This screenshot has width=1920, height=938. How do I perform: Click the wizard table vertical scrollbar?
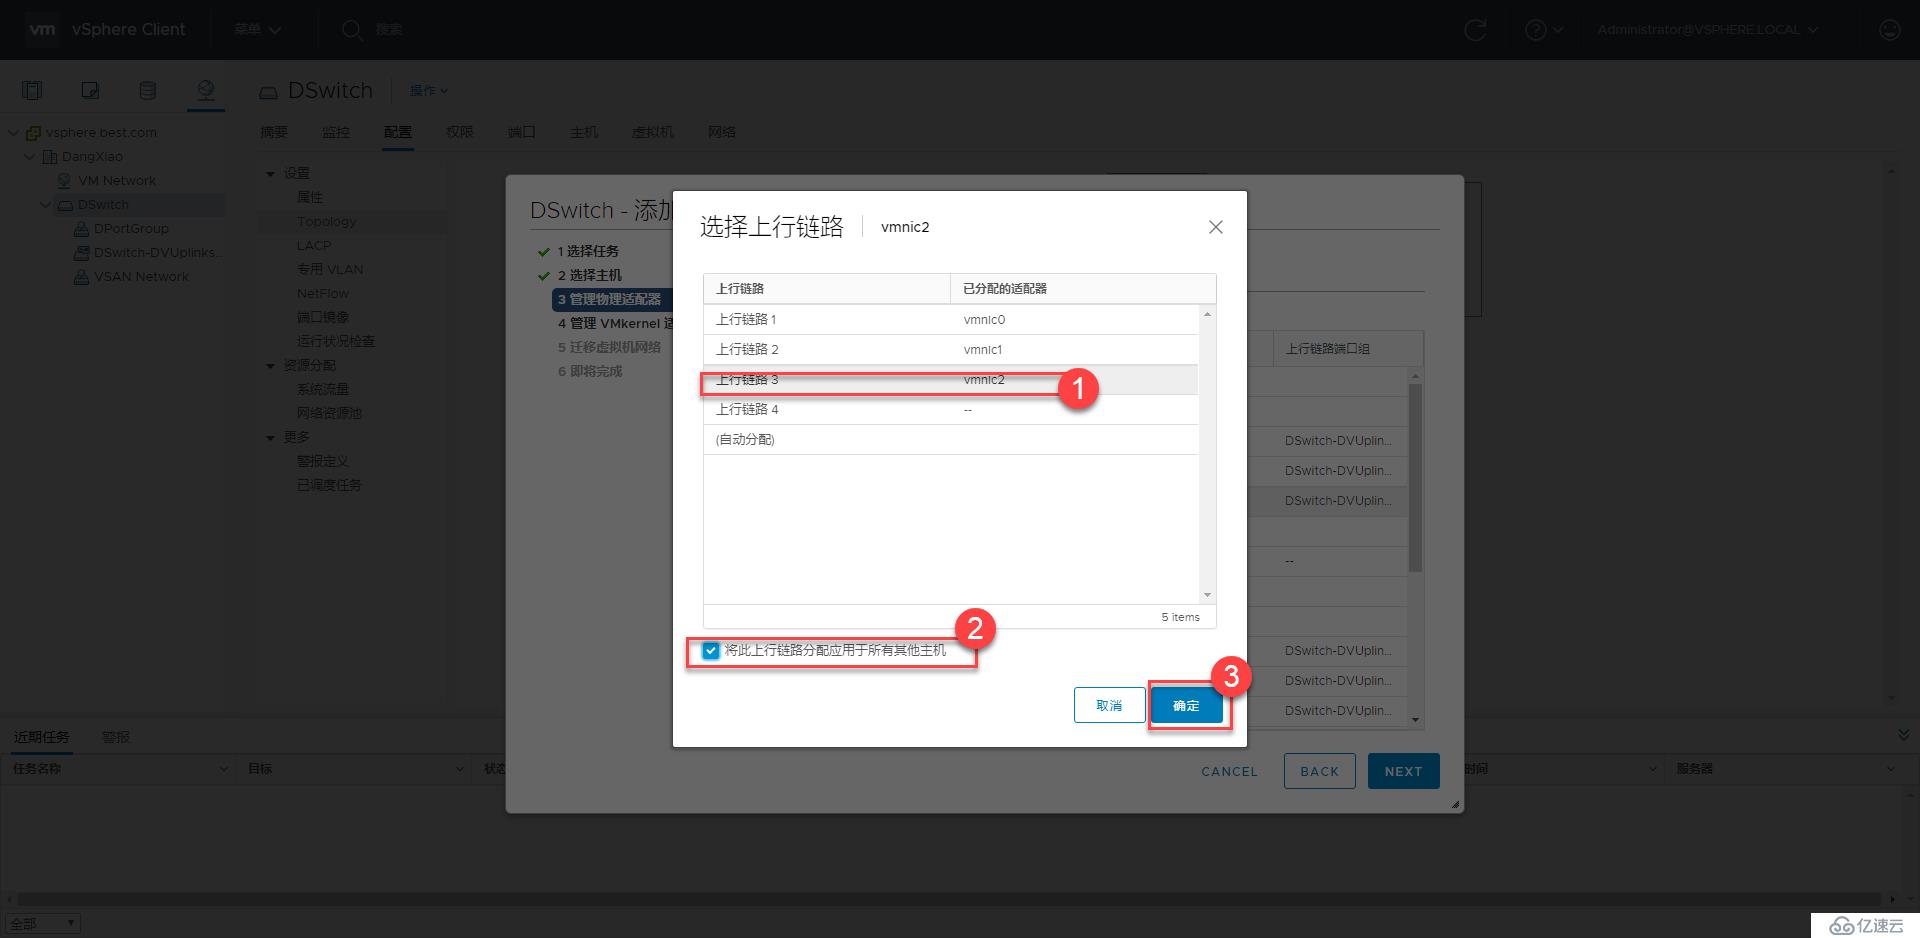coord(1415,478)
